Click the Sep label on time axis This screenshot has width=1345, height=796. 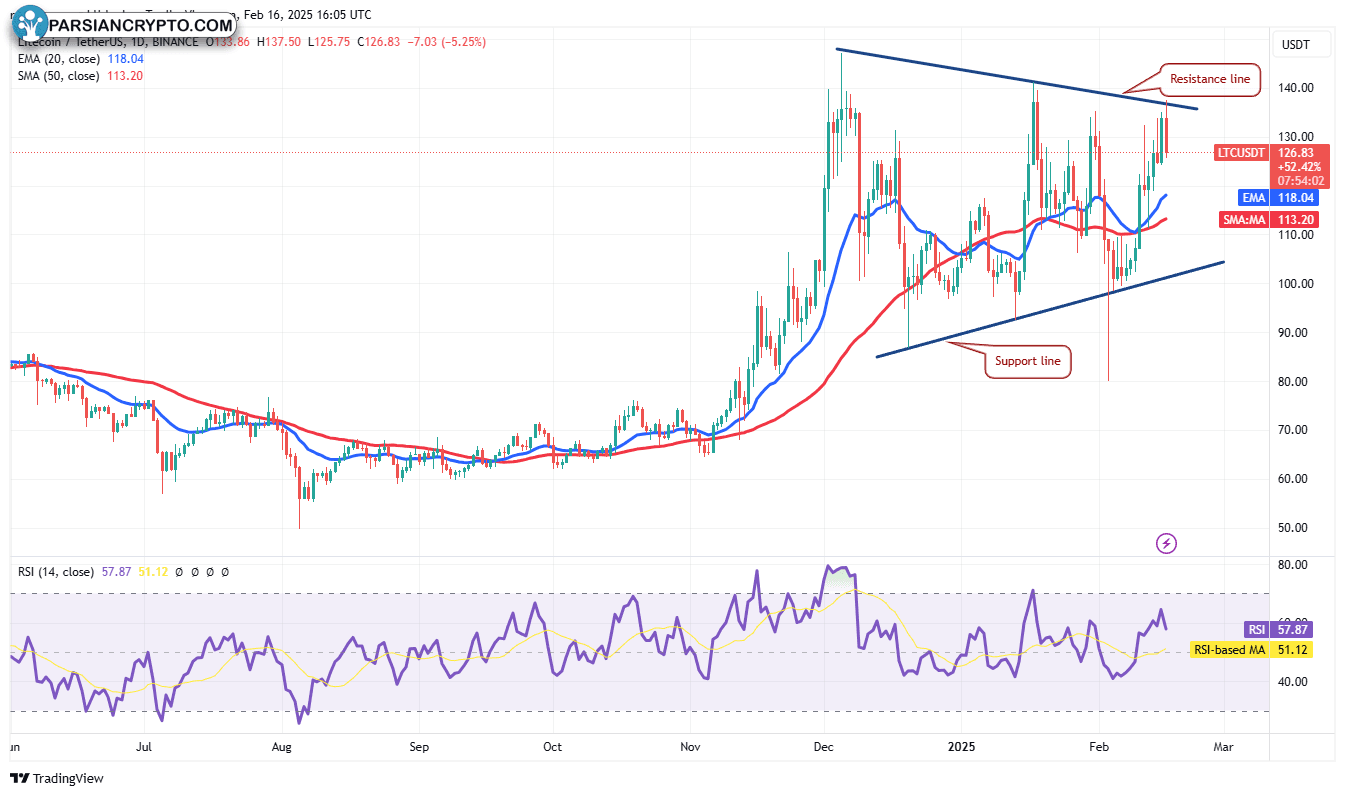point(418,747)
